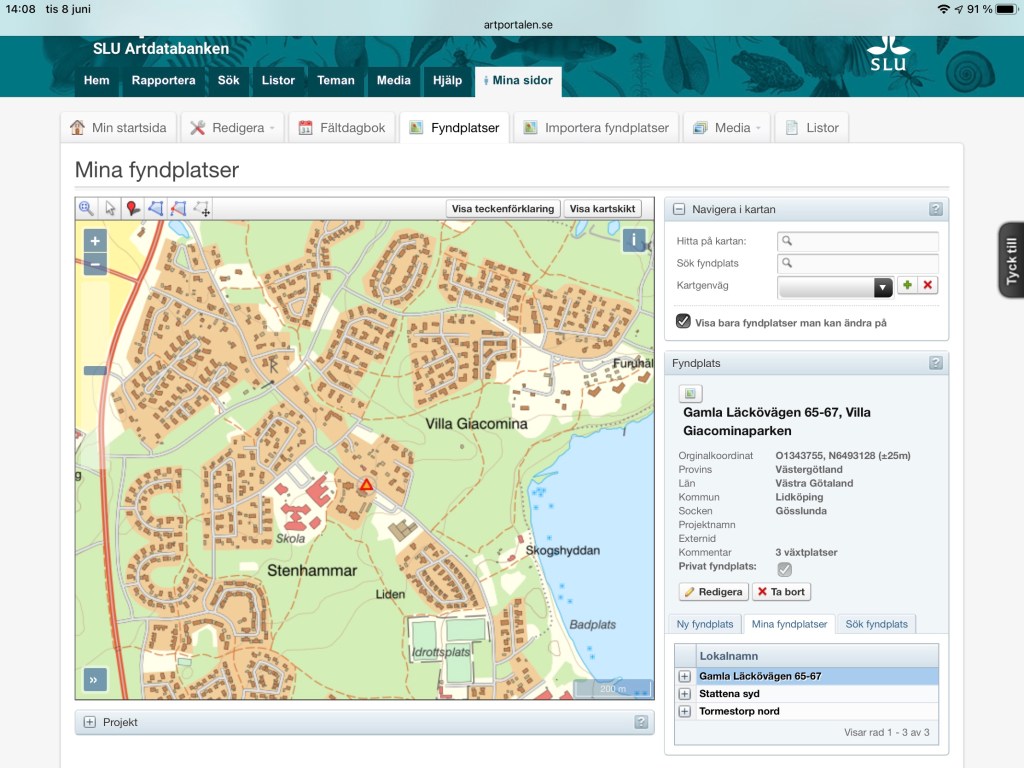This screenshot has width=1024, height=768.
Task: Collapse the Navigera i kartan panel
Action: (679, 209)
